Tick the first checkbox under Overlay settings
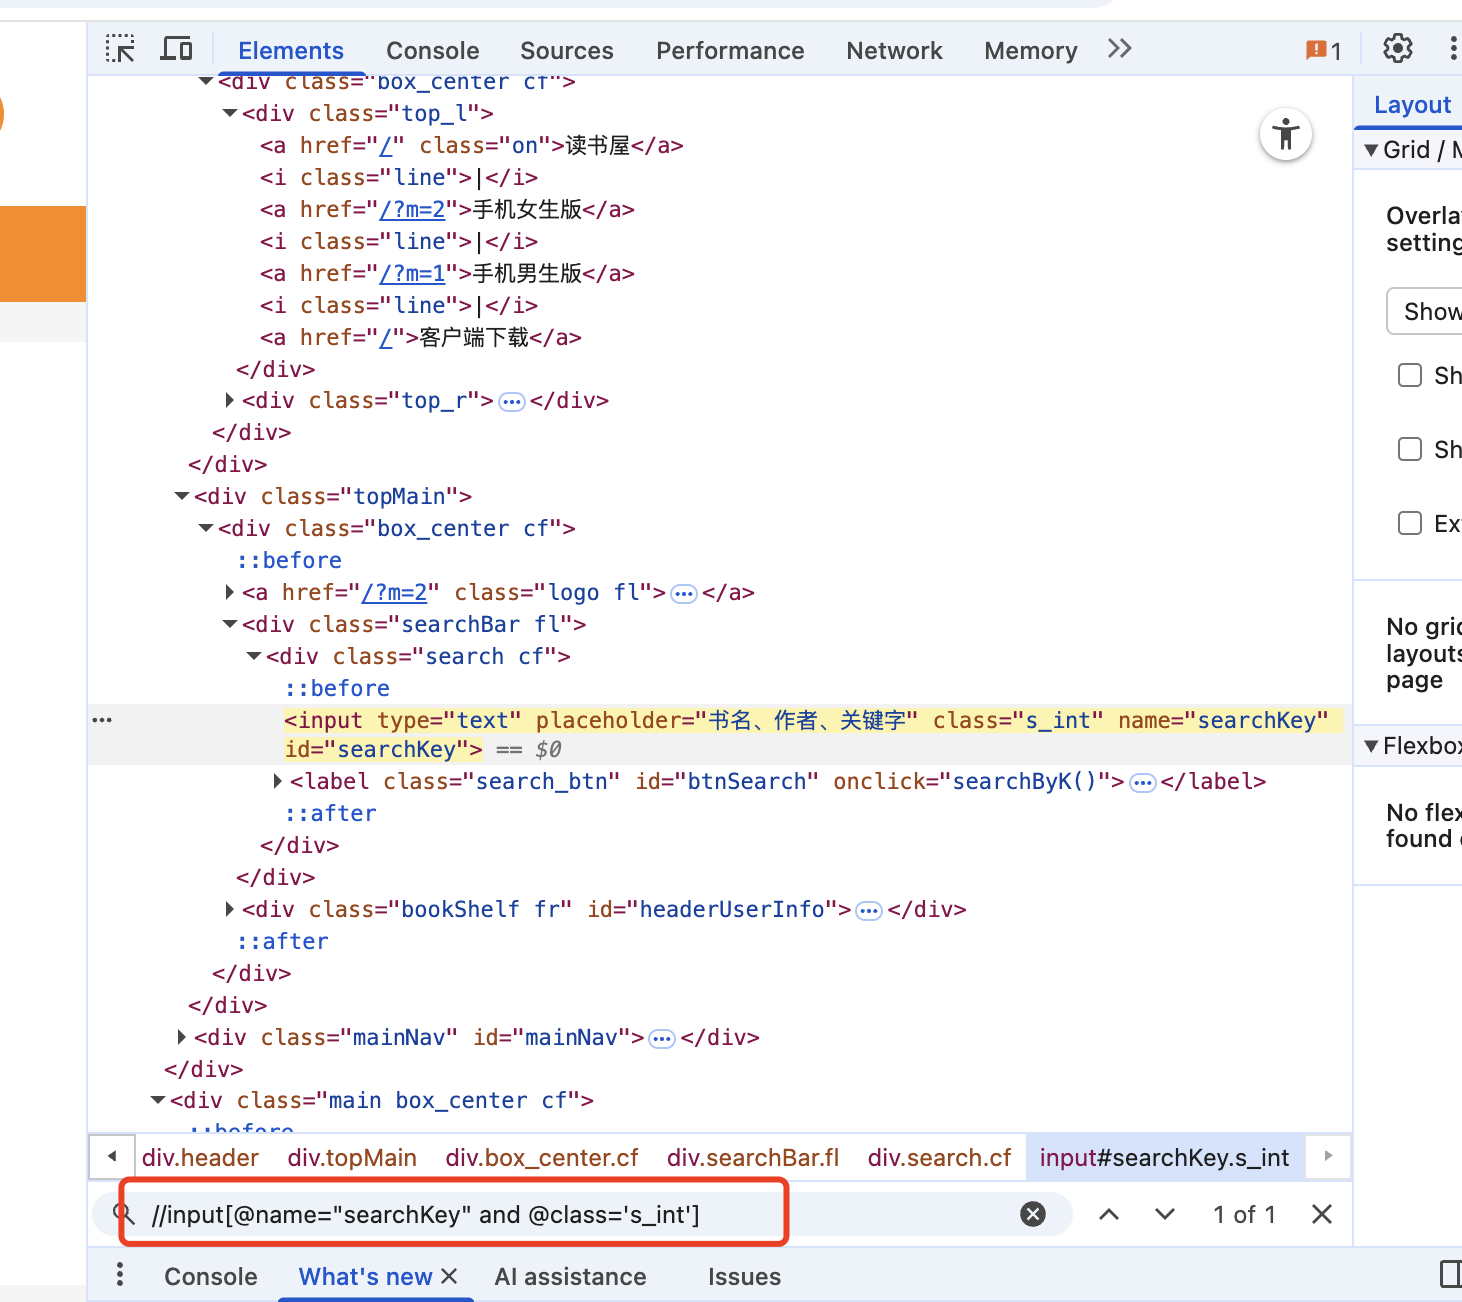The width and height of the screenshot is (1462, 1302). click(x=1410, y=375)
